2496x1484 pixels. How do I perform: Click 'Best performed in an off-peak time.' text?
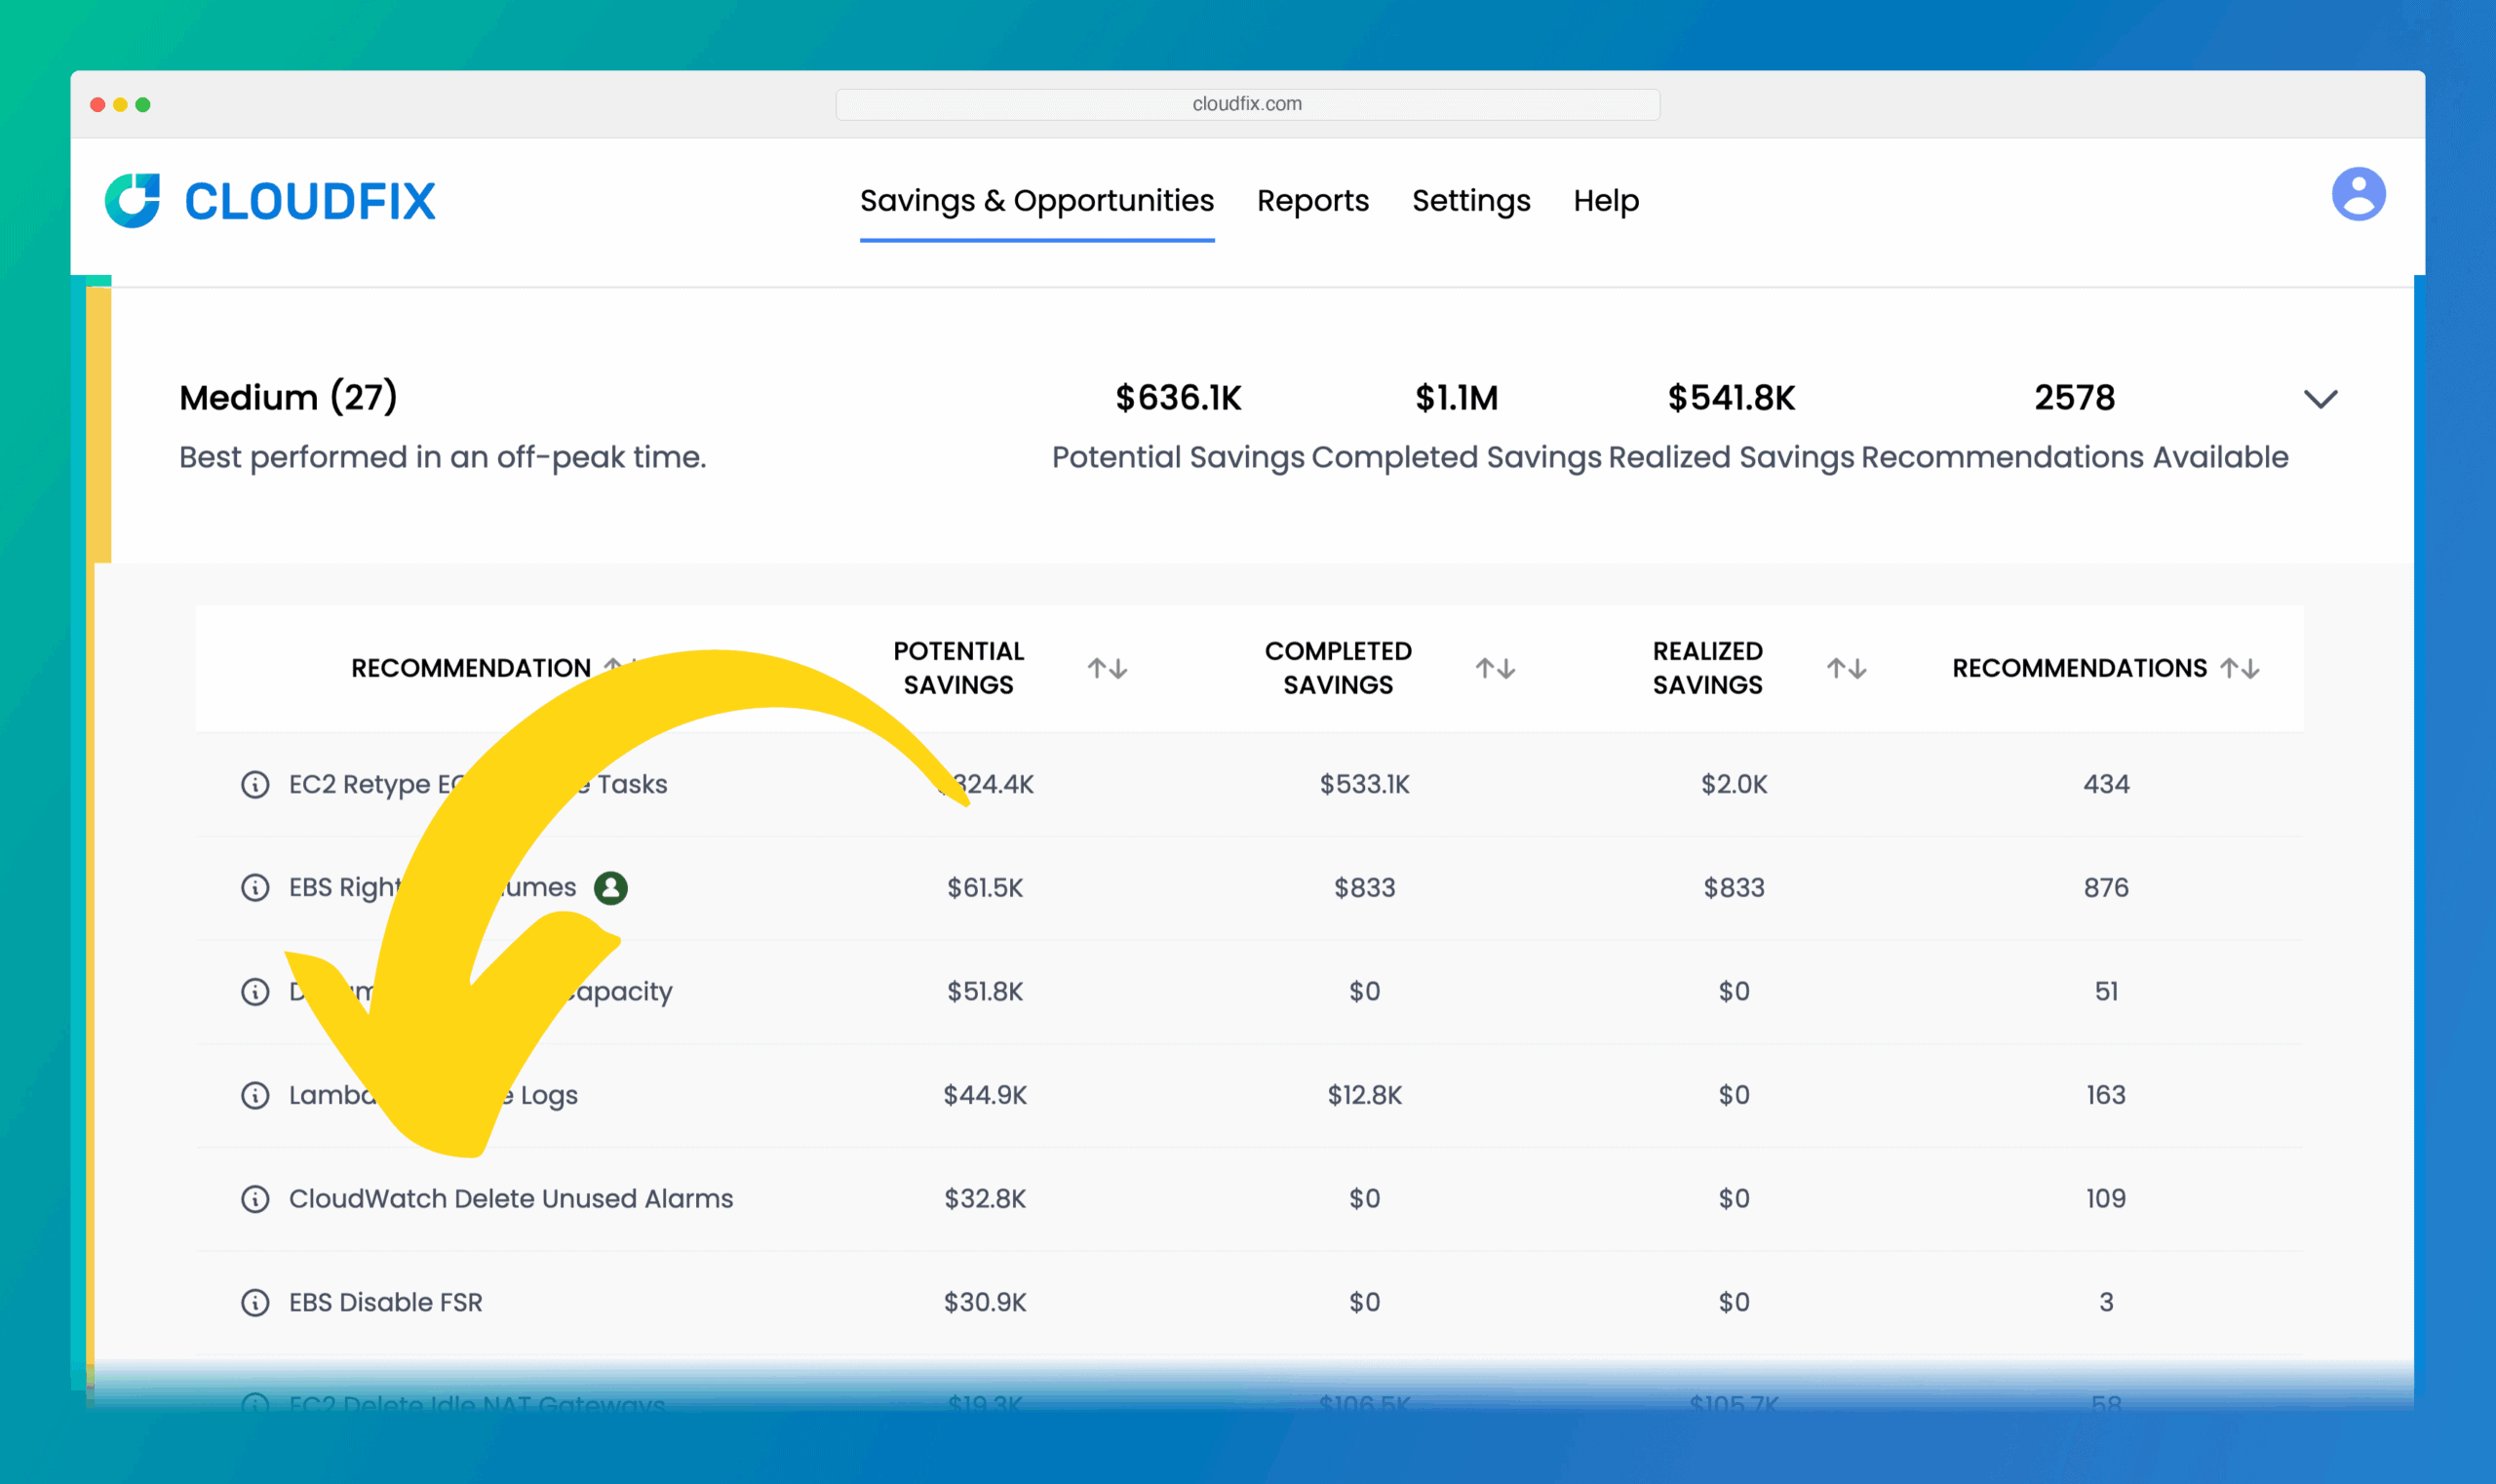point(442,458)
